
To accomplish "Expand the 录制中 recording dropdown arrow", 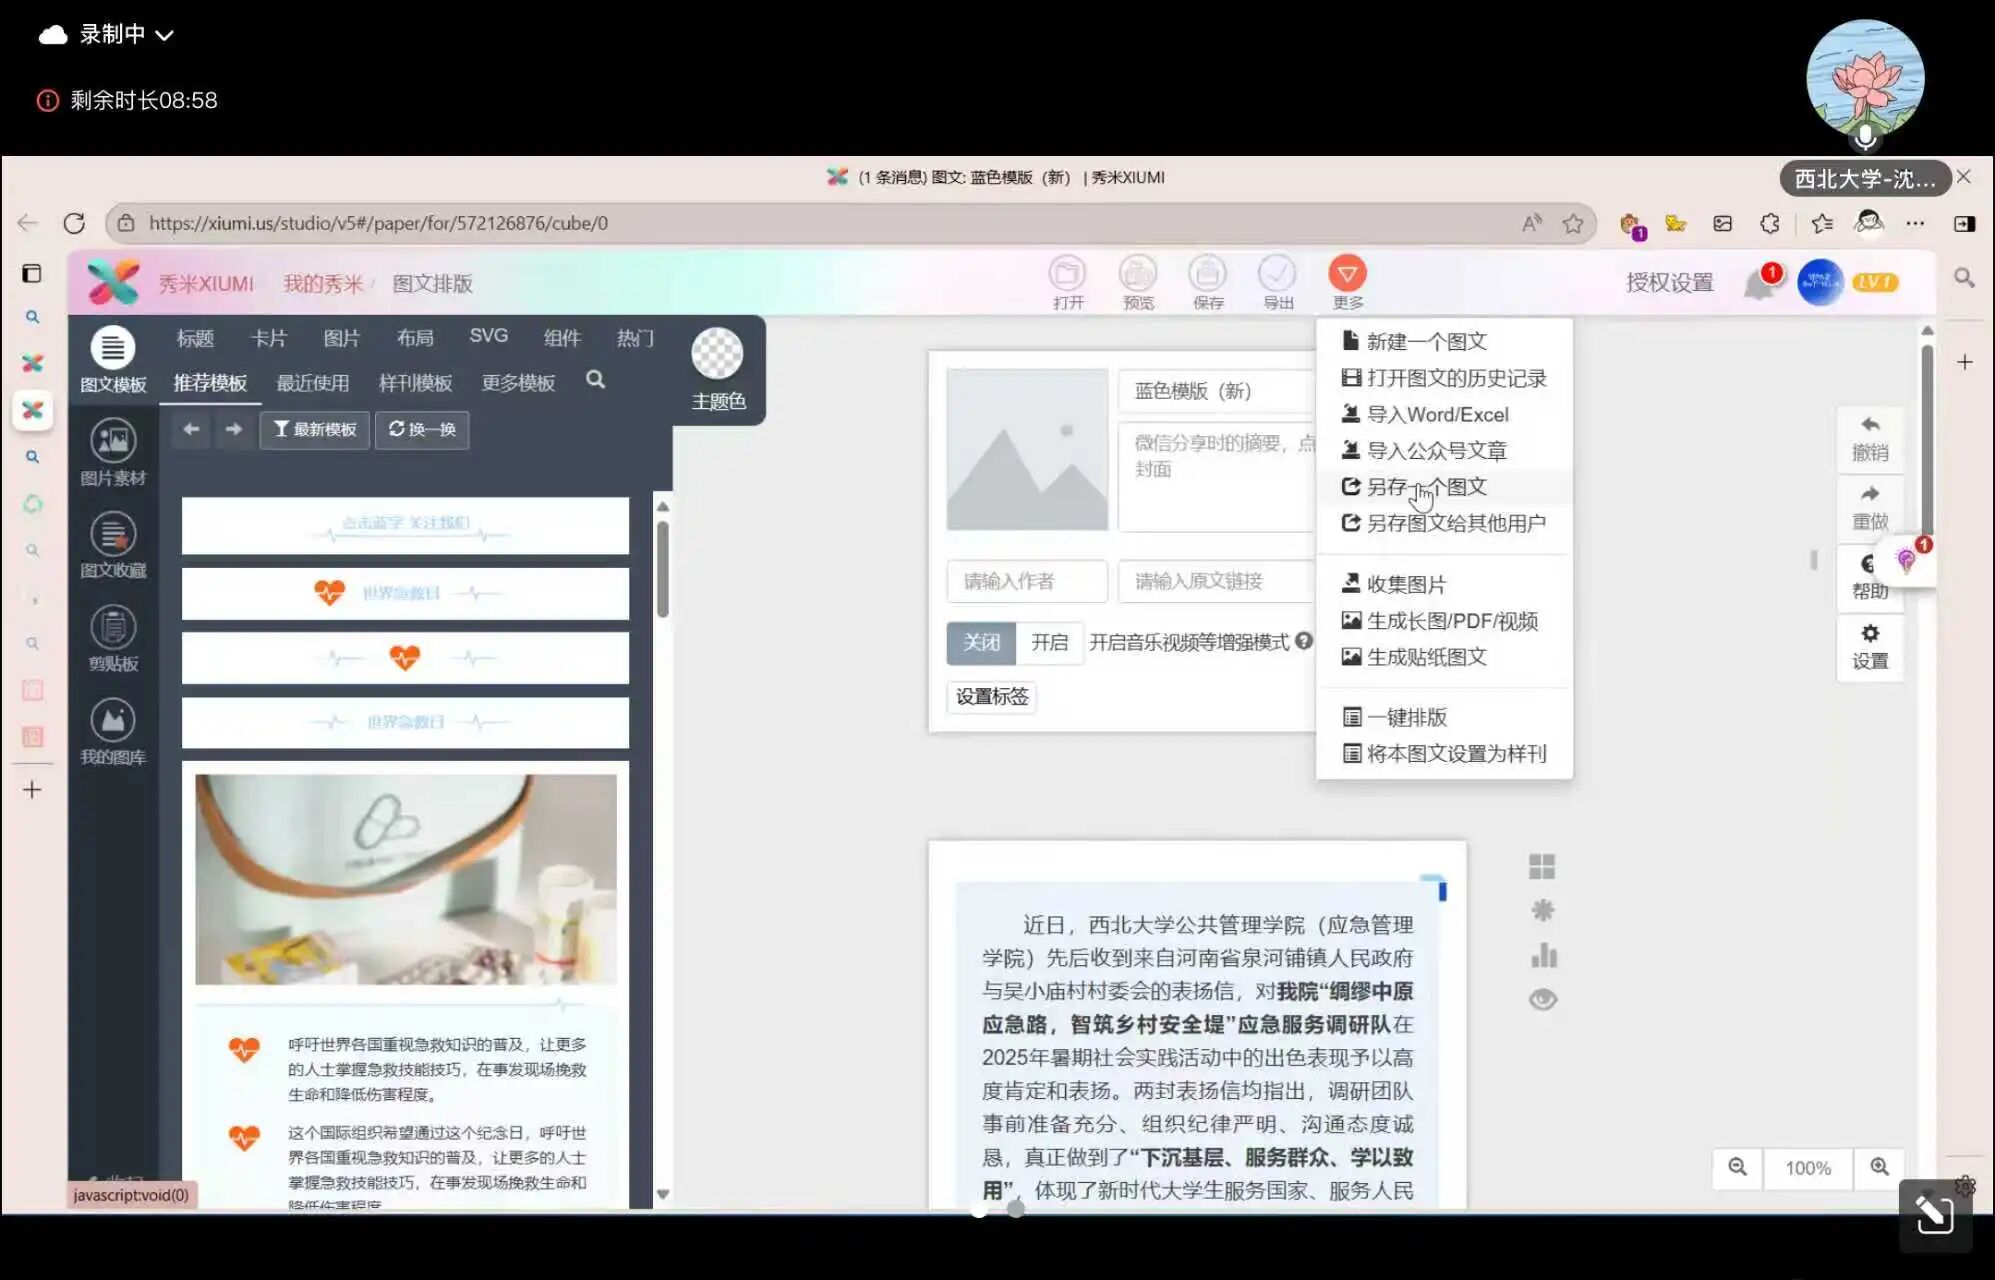I will (x=165, y=36).
